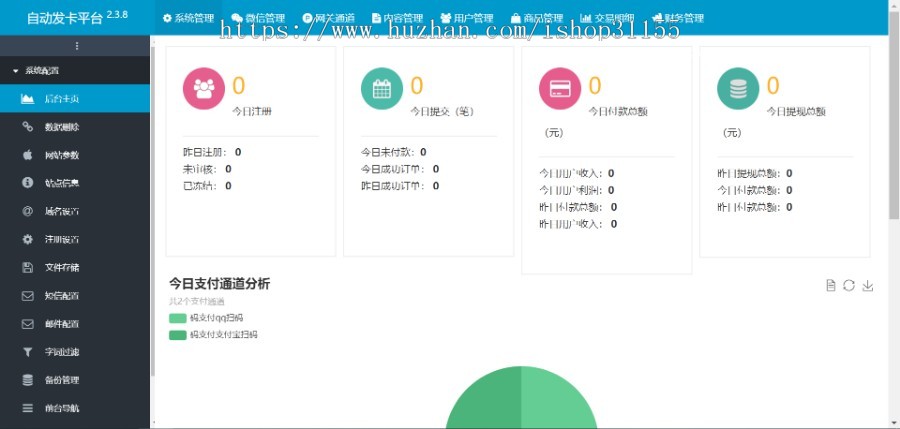The height and width of the screenshot is (429, 900).
Task: Click the 自动发卡平台 title logo
Action: [x=77, y=17]
